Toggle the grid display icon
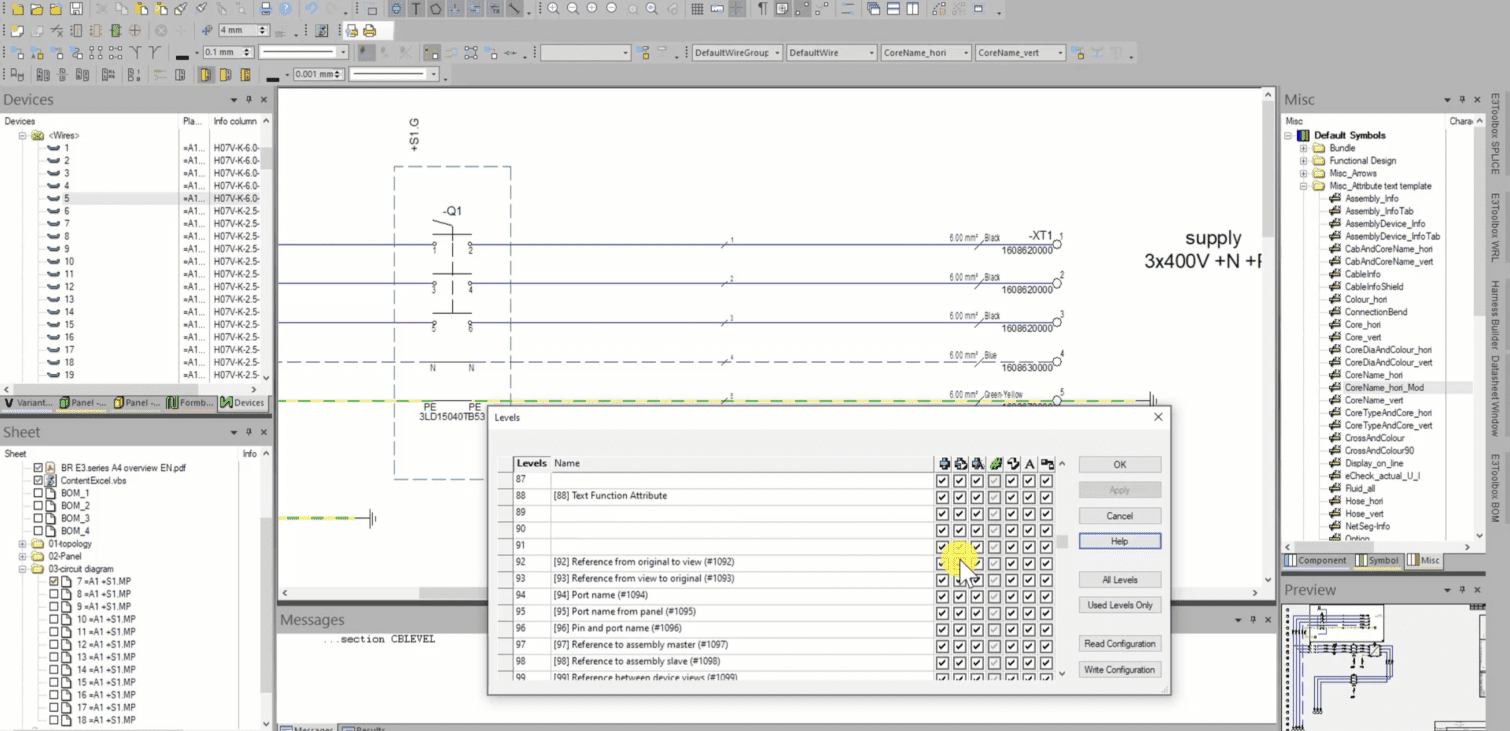This screenshot has height=731, width=1510. (x=697, y=8)
